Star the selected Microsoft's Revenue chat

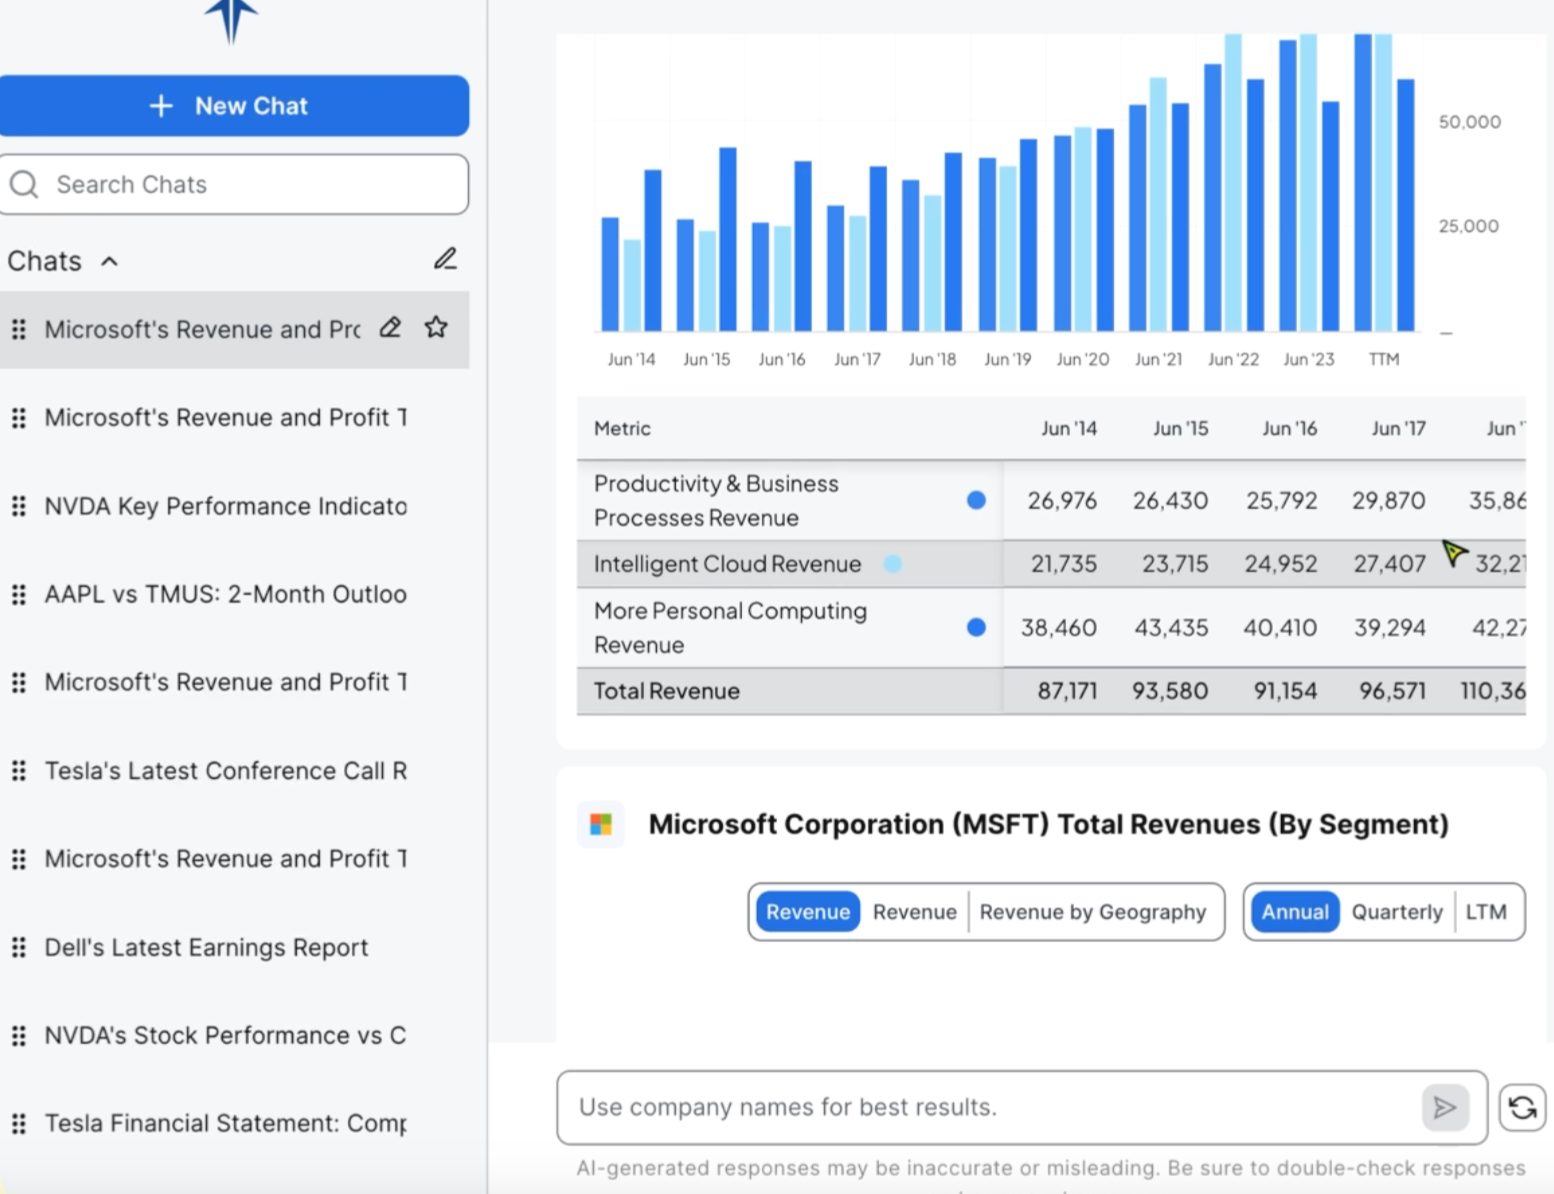point(436,327)
